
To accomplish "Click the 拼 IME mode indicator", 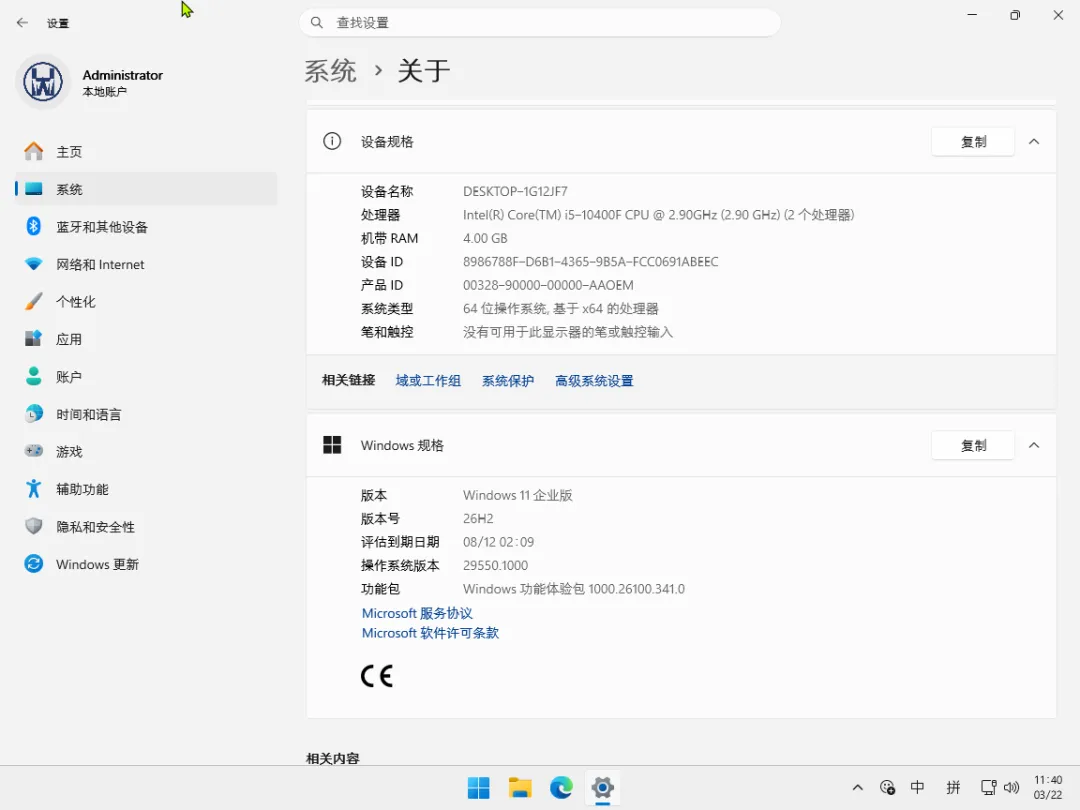I will tap(953, 787).
